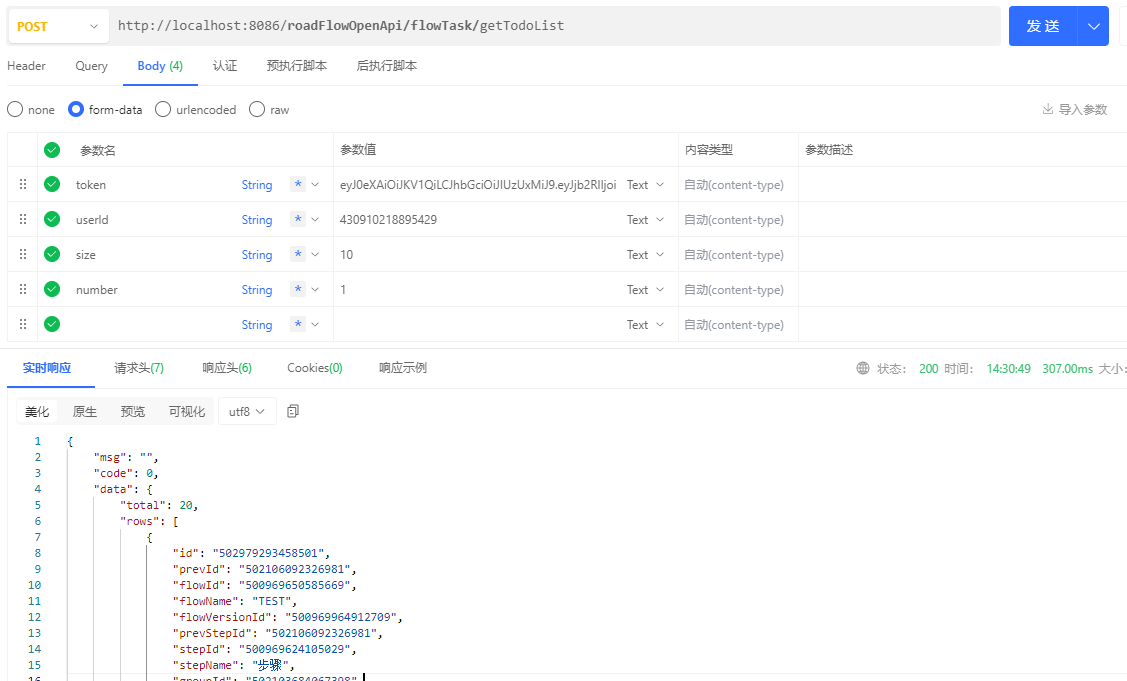Grab the drag handle of token row
This screenshot has width=1127, height=681.
pyautogui.click(x=23, y=184)
